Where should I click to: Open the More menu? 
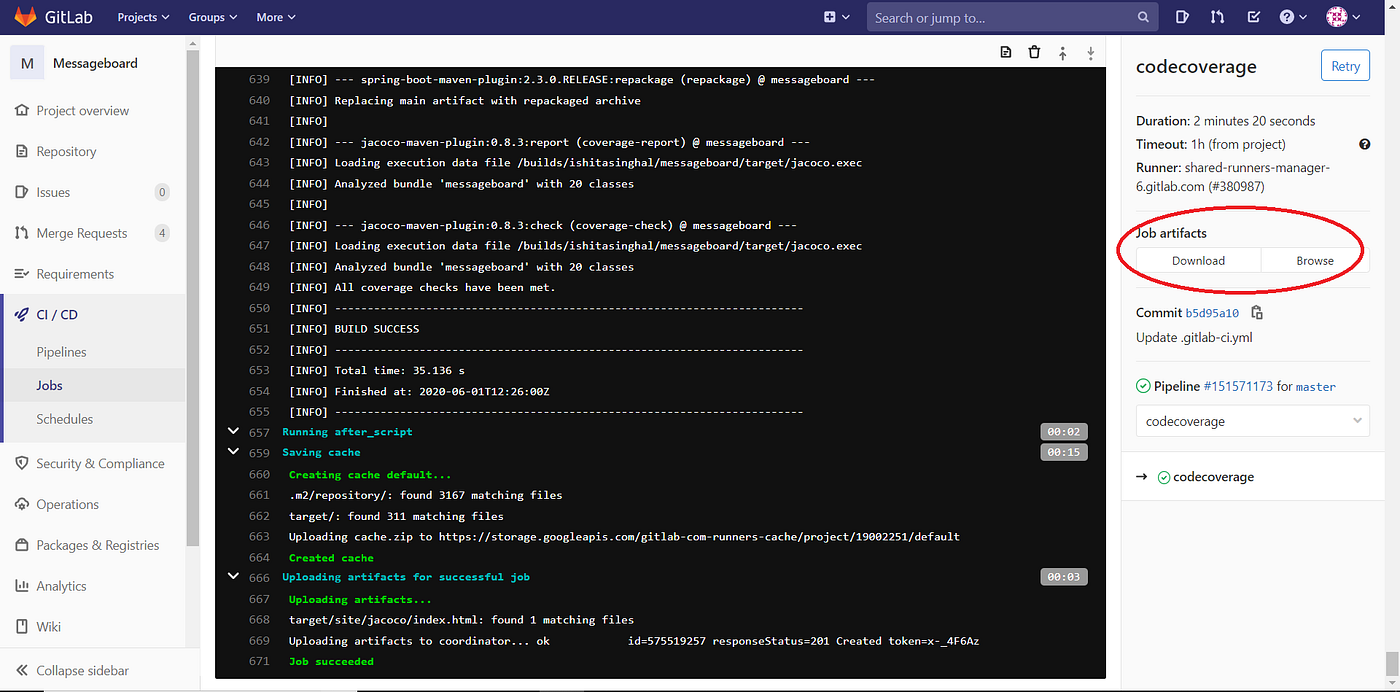(x=275, y=17)
